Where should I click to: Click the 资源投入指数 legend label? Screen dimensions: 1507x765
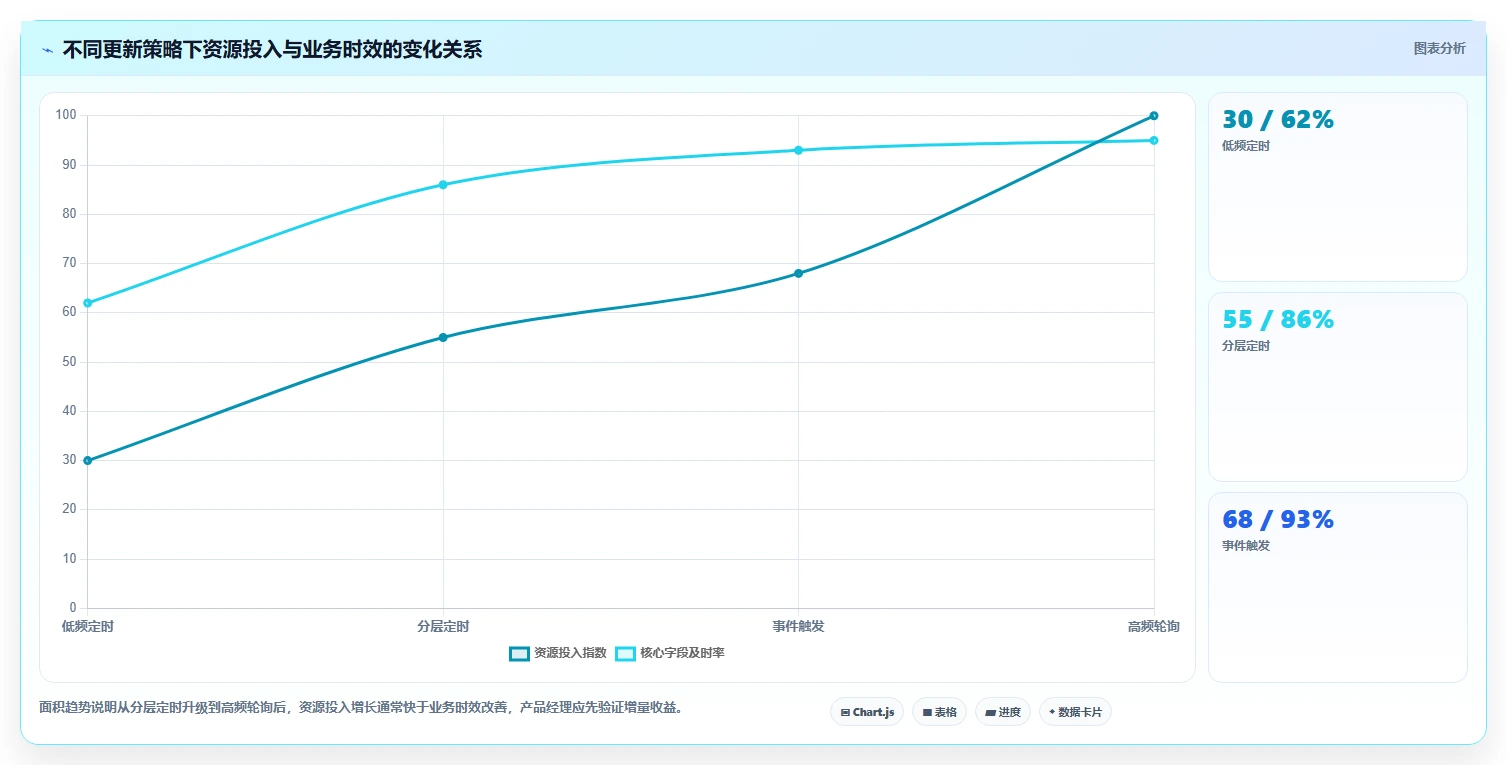[570, 653]
